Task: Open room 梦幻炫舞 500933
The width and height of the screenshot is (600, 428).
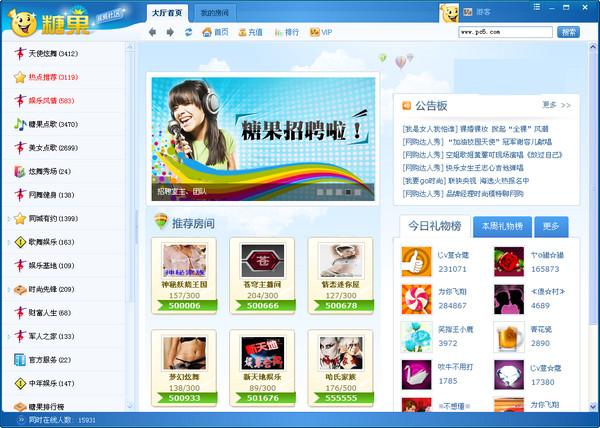Action: point(184,368)
